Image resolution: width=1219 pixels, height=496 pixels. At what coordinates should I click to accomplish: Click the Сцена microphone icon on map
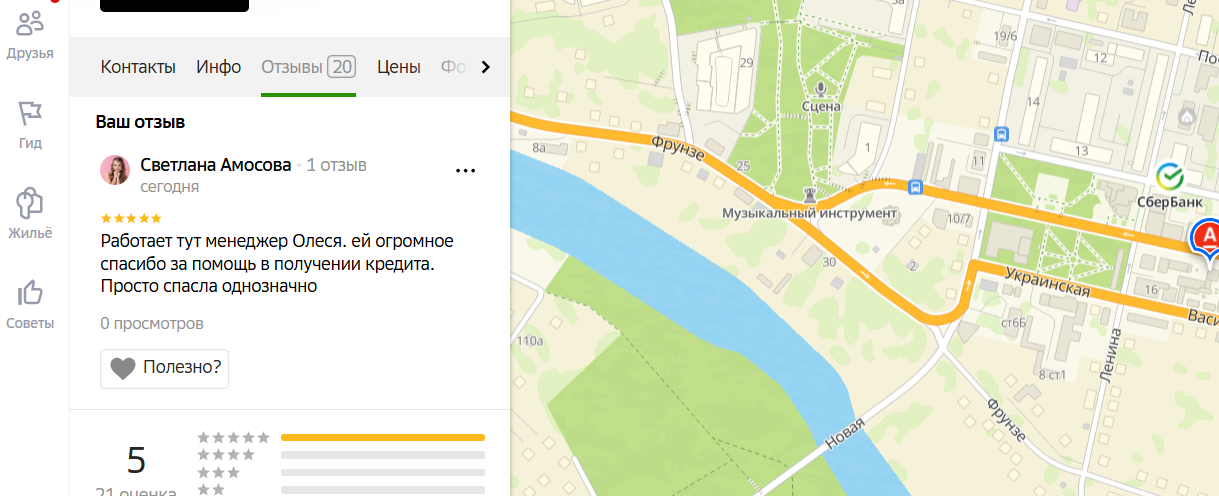pyautogui.click(x=821, y=89)
